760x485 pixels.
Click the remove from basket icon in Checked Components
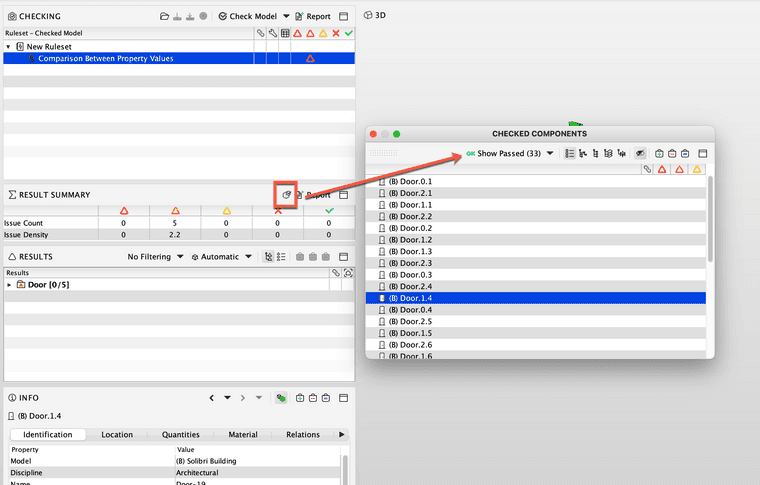pyautogui.click(x=672, y=154)
